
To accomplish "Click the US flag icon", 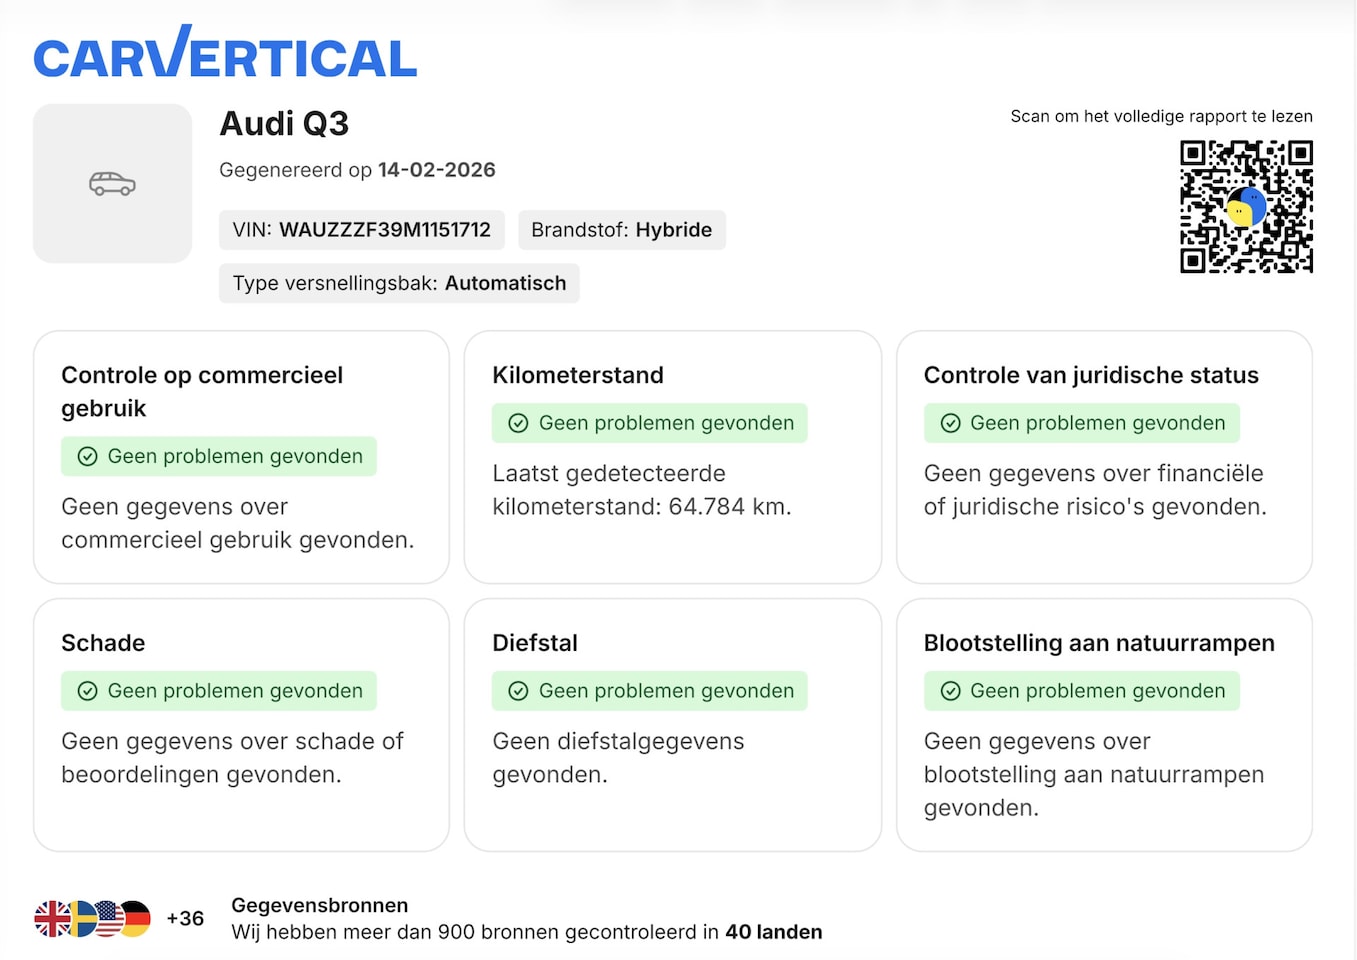I will tap(109, 918).
